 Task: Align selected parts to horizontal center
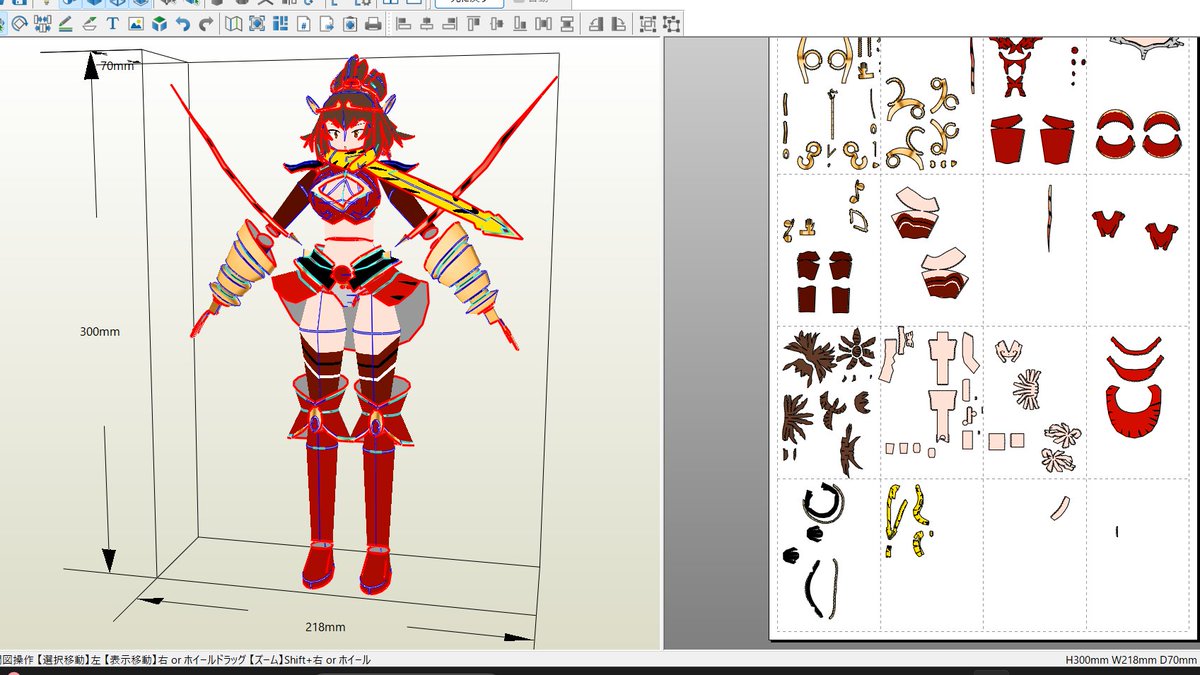427,23
